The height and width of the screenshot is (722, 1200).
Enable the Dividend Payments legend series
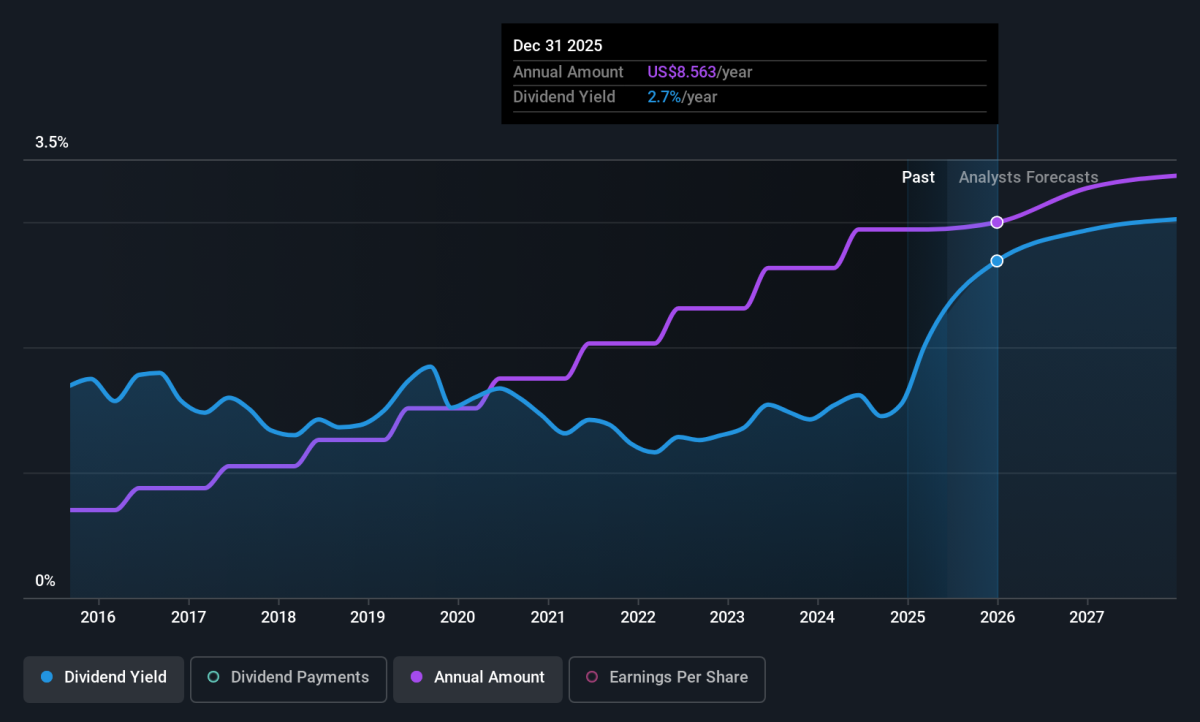(x=288, y=677)
